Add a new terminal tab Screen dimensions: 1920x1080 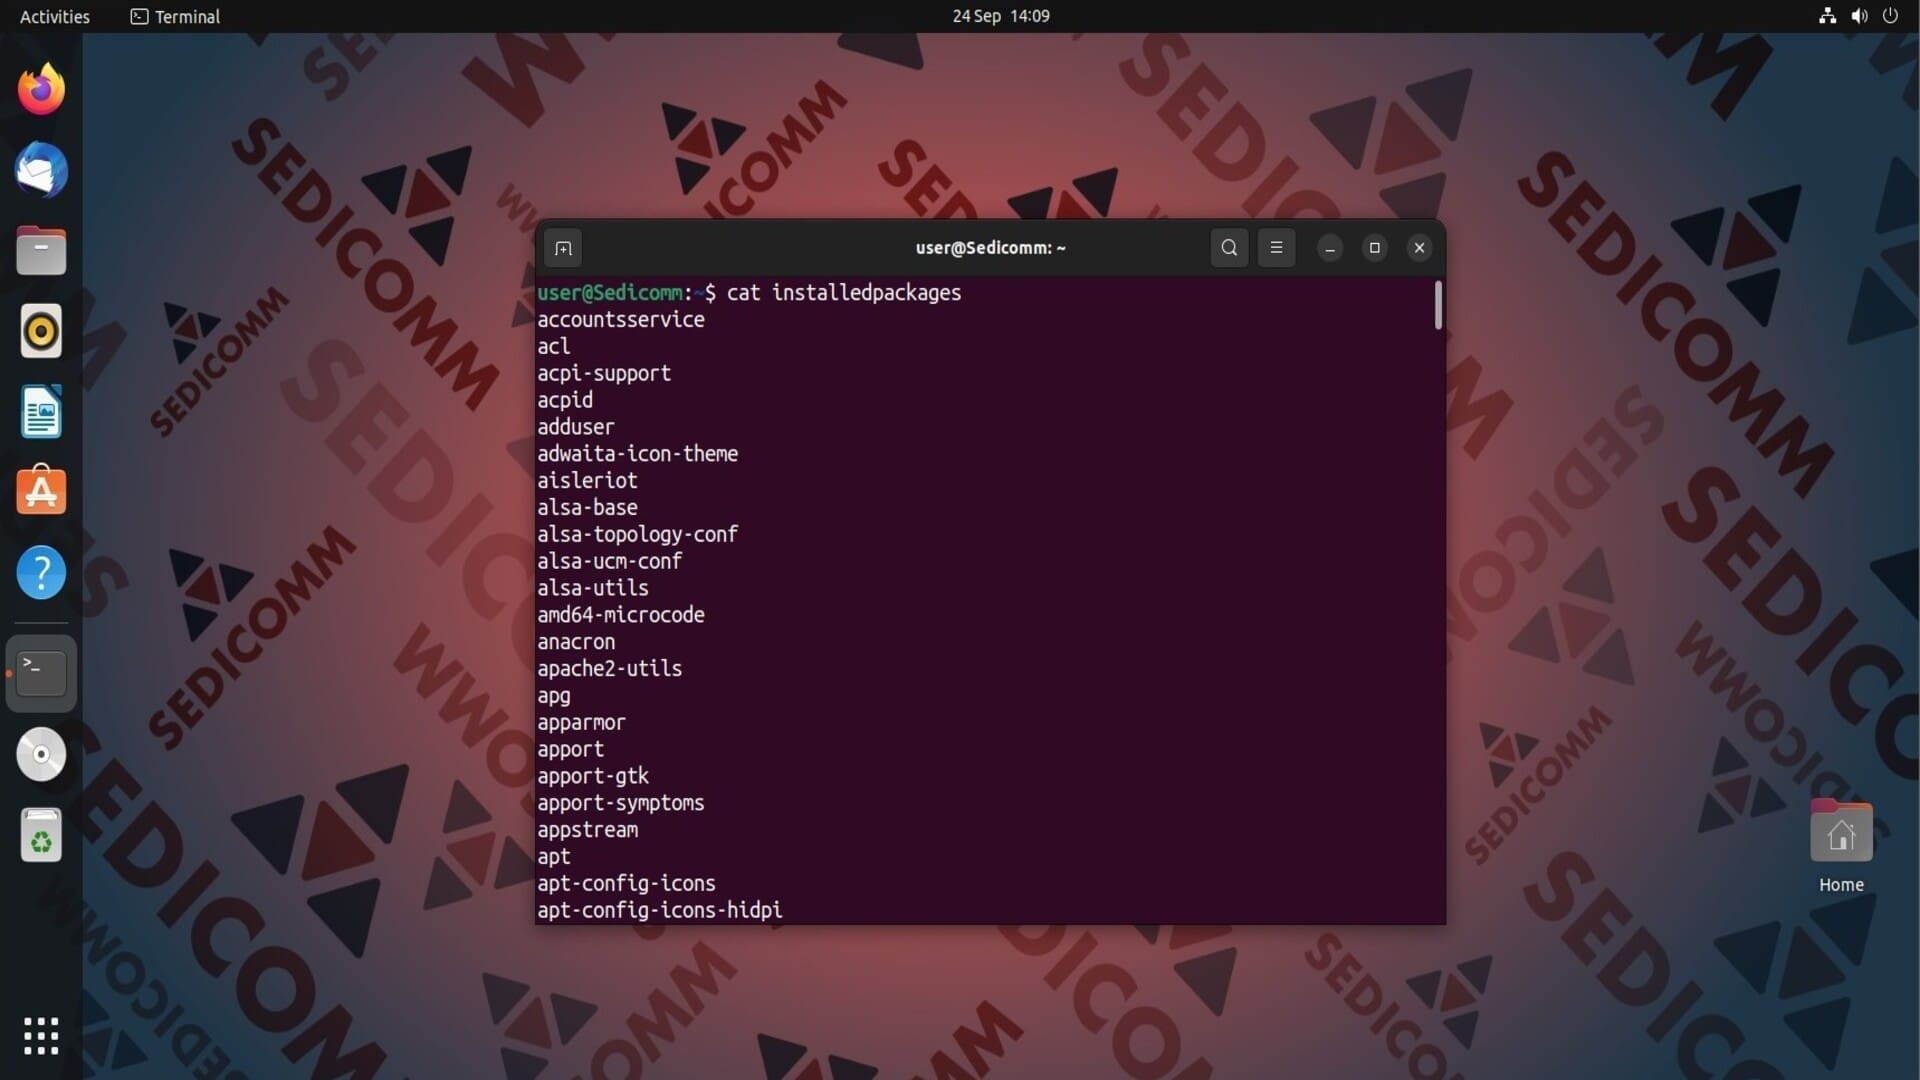[x=563, y=248]
